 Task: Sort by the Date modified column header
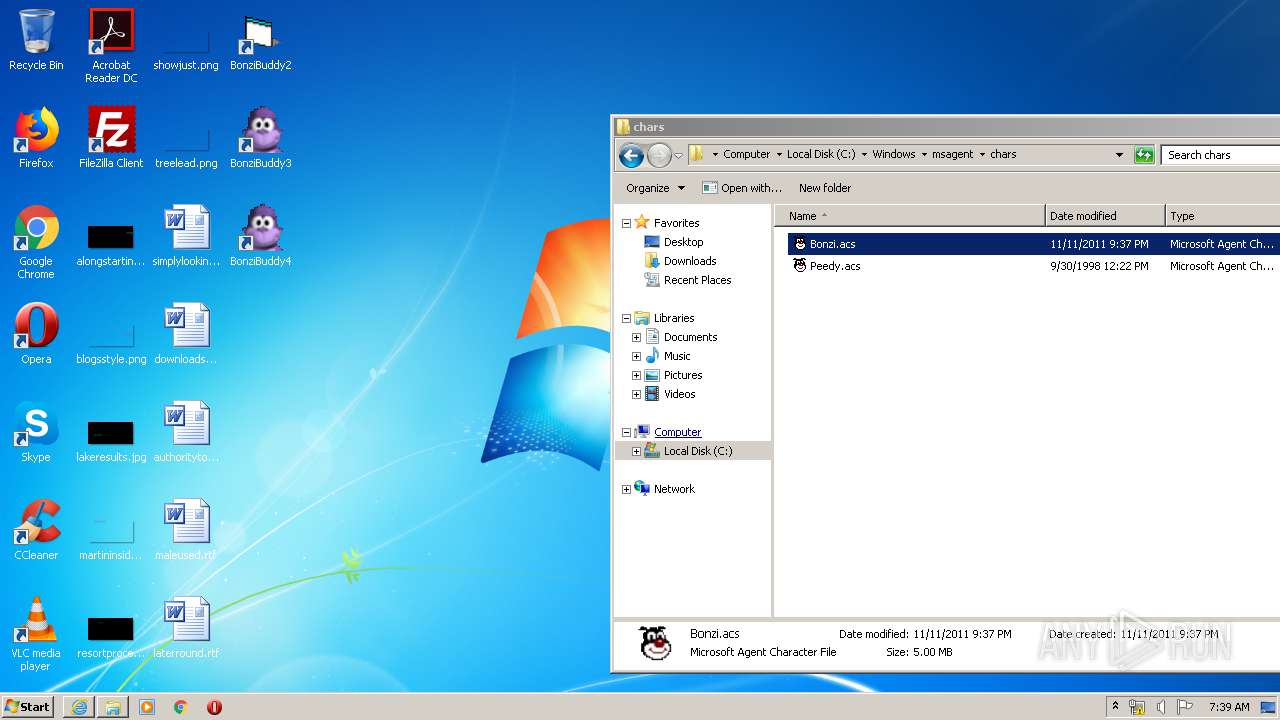tap(1105, 216)
